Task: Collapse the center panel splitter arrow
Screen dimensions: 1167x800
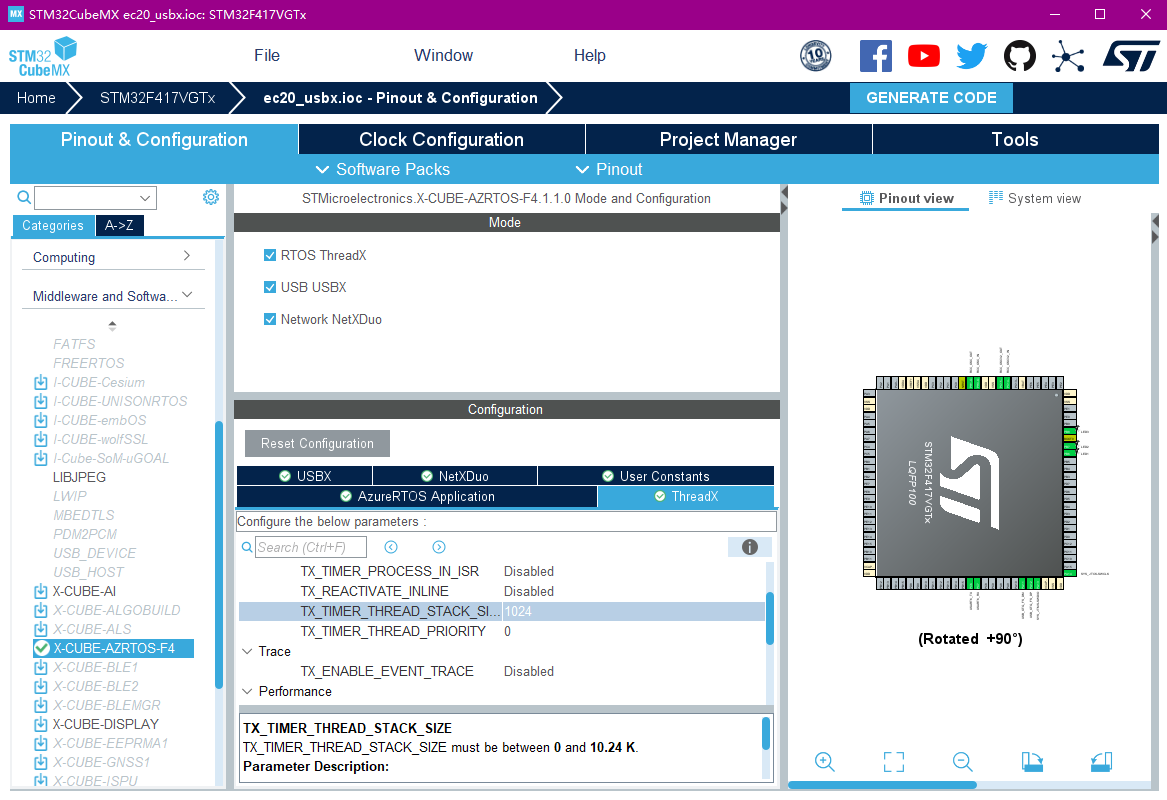Action: [784, 193]
